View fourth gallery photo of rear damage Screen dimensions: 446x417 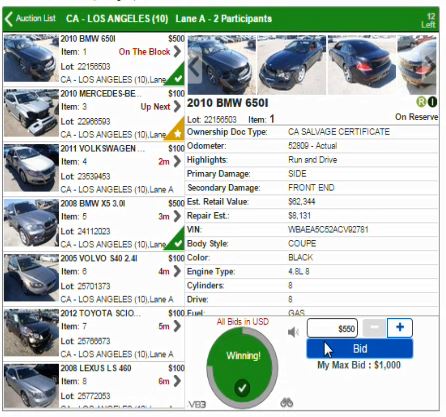[417, 65]
